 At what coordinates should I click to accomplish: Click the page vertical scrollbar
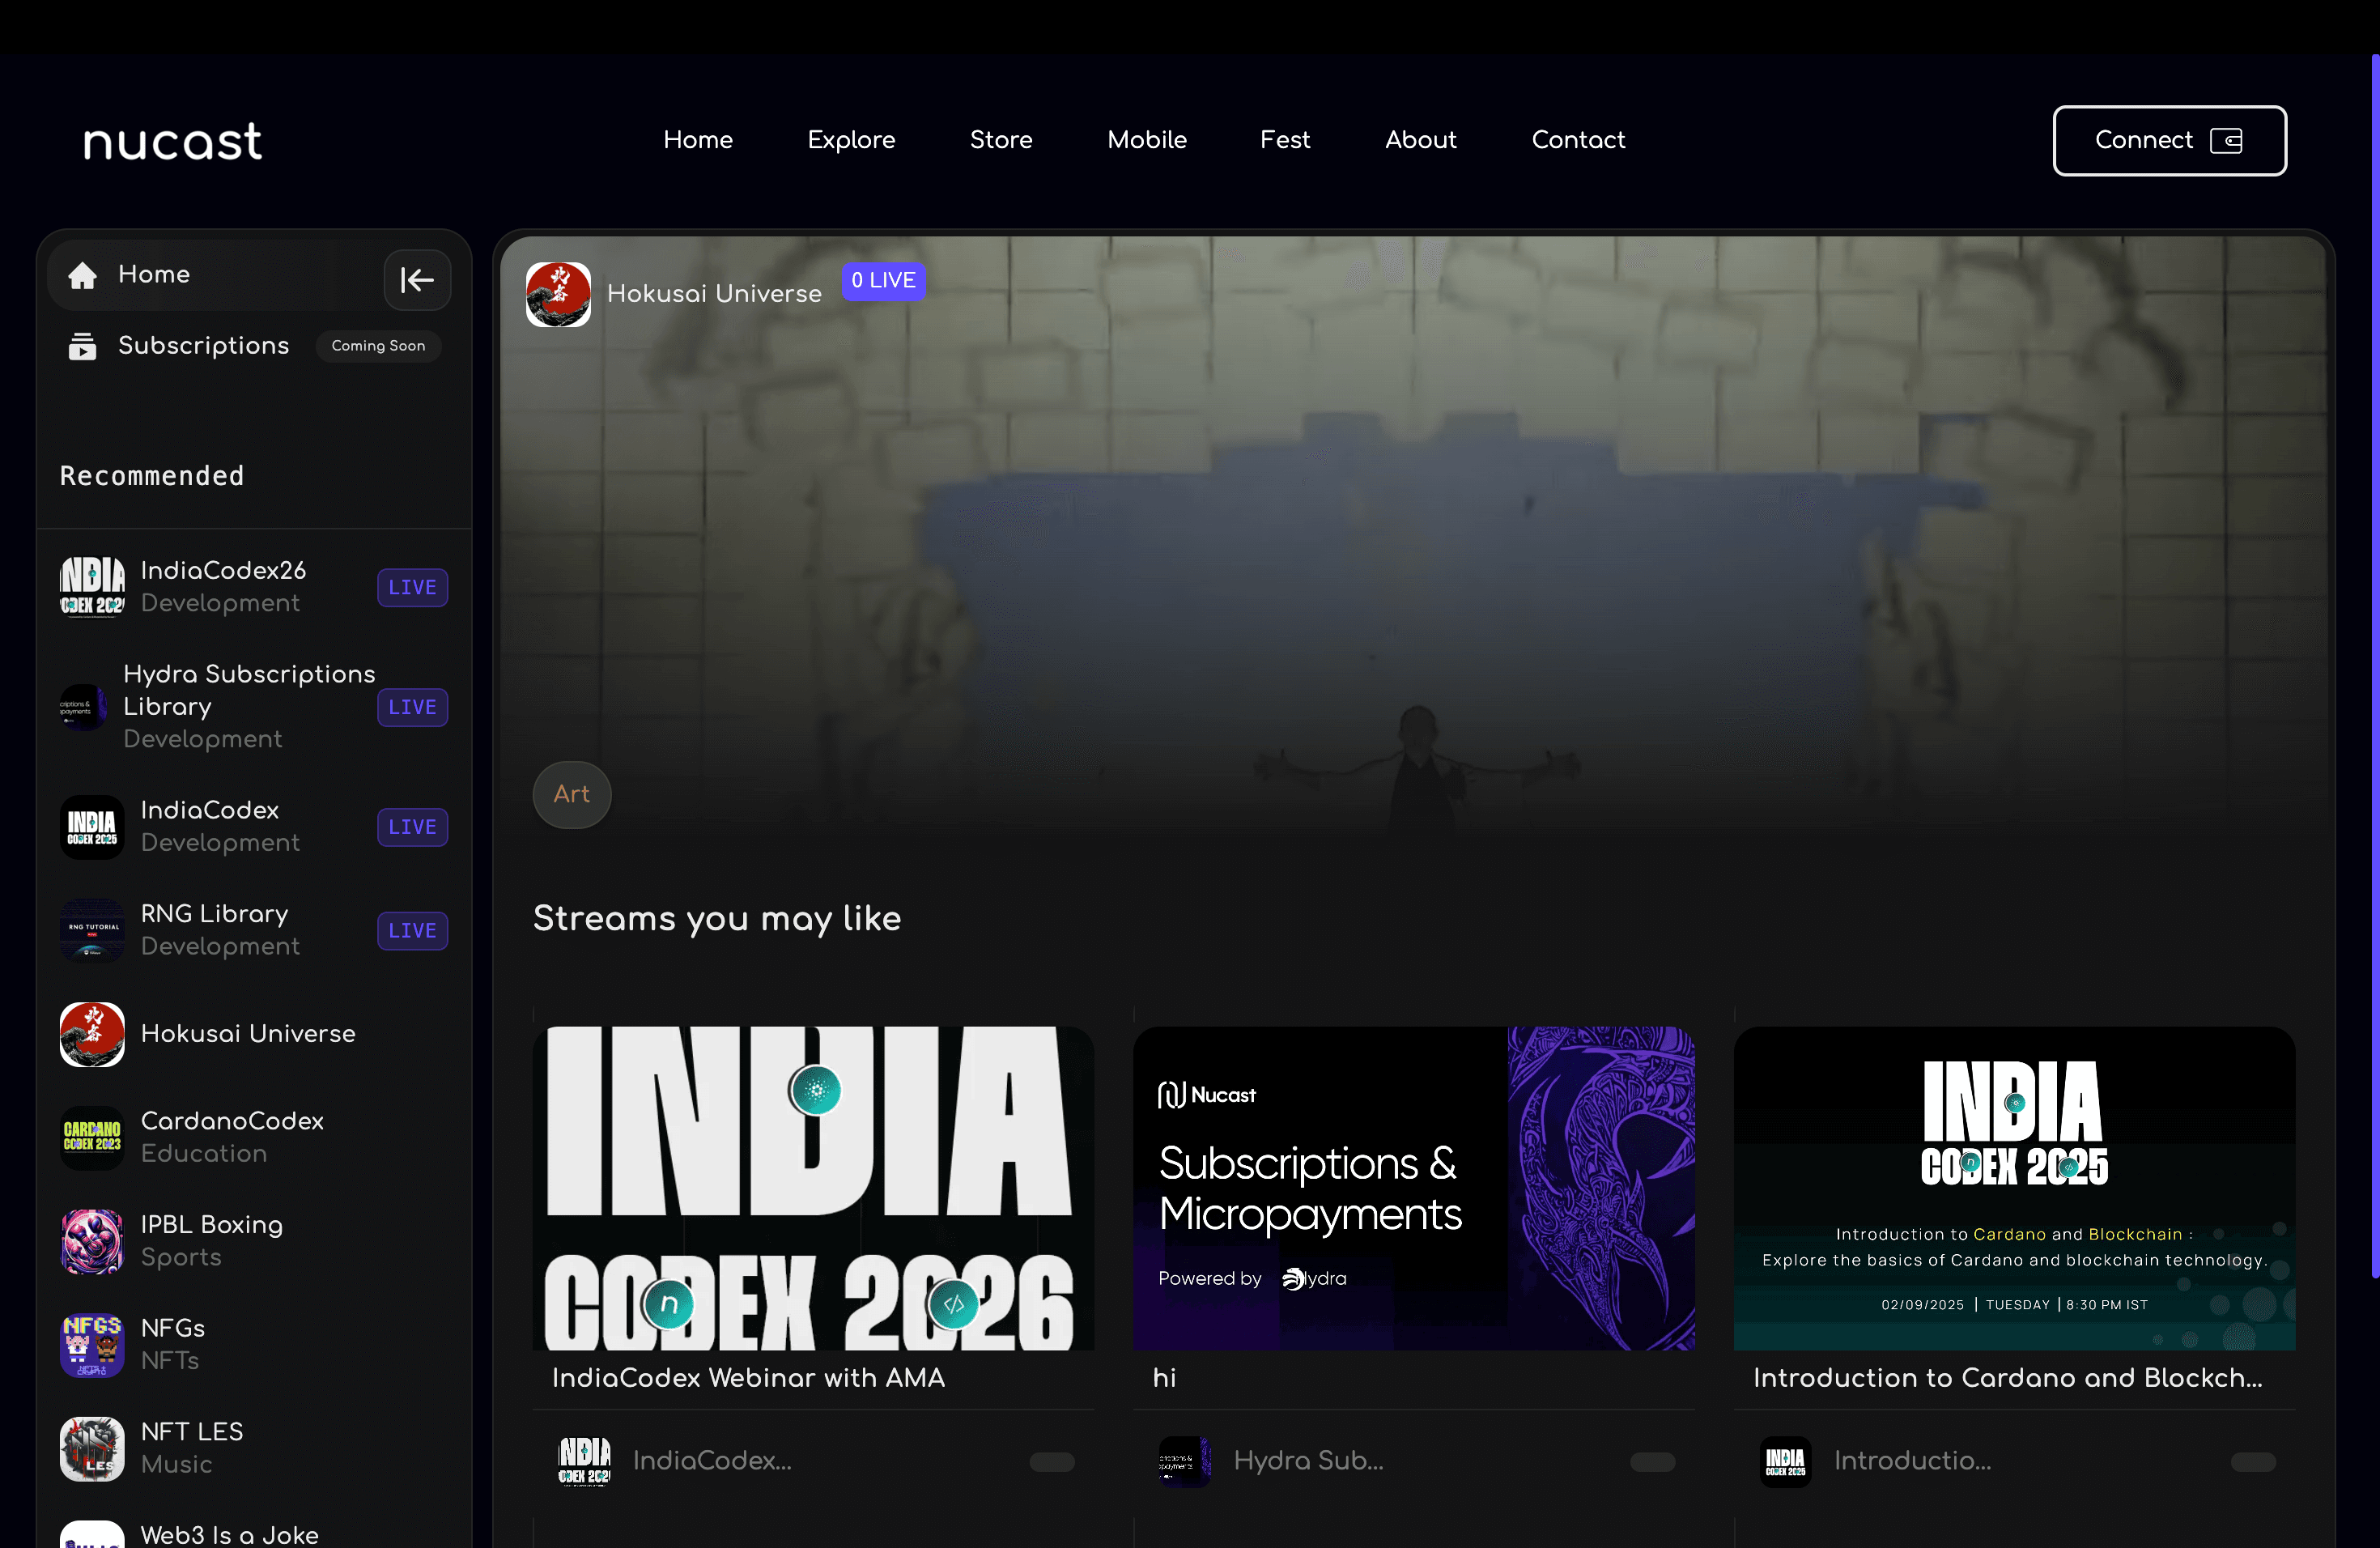point(2375,665)
